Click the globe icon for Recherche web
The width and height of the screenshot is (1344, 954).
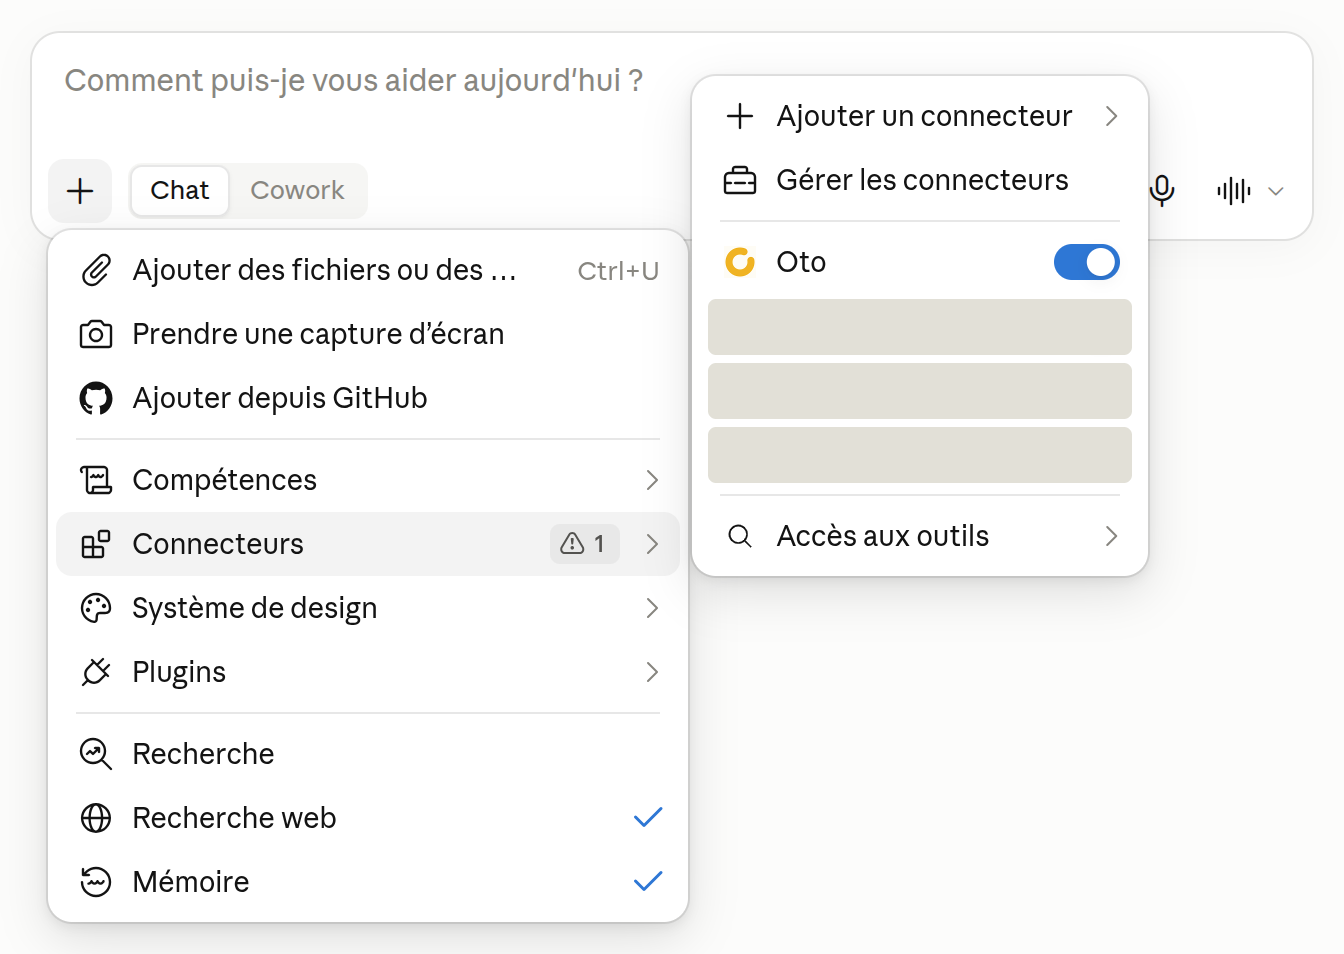click(96, 818)
